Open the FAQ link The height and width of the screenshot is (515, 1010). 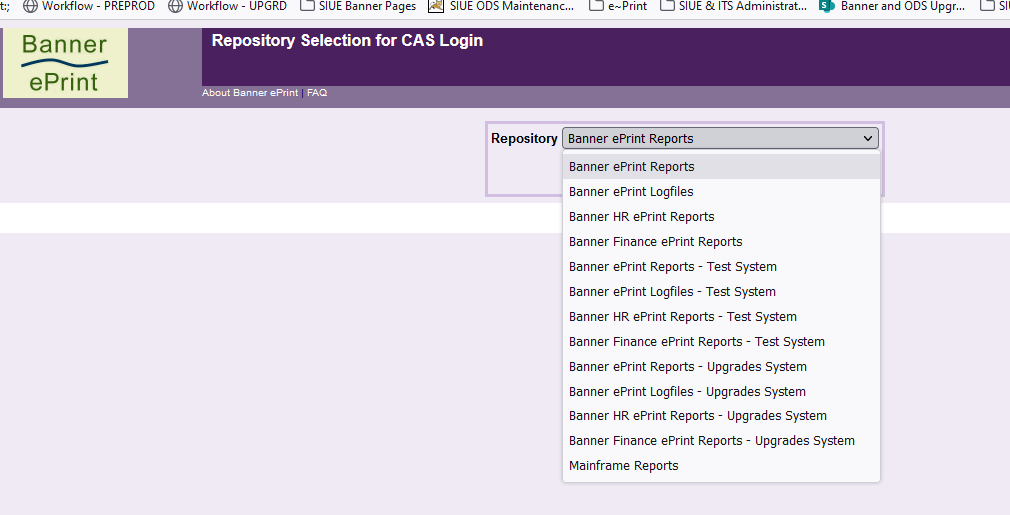coord(317,93)
